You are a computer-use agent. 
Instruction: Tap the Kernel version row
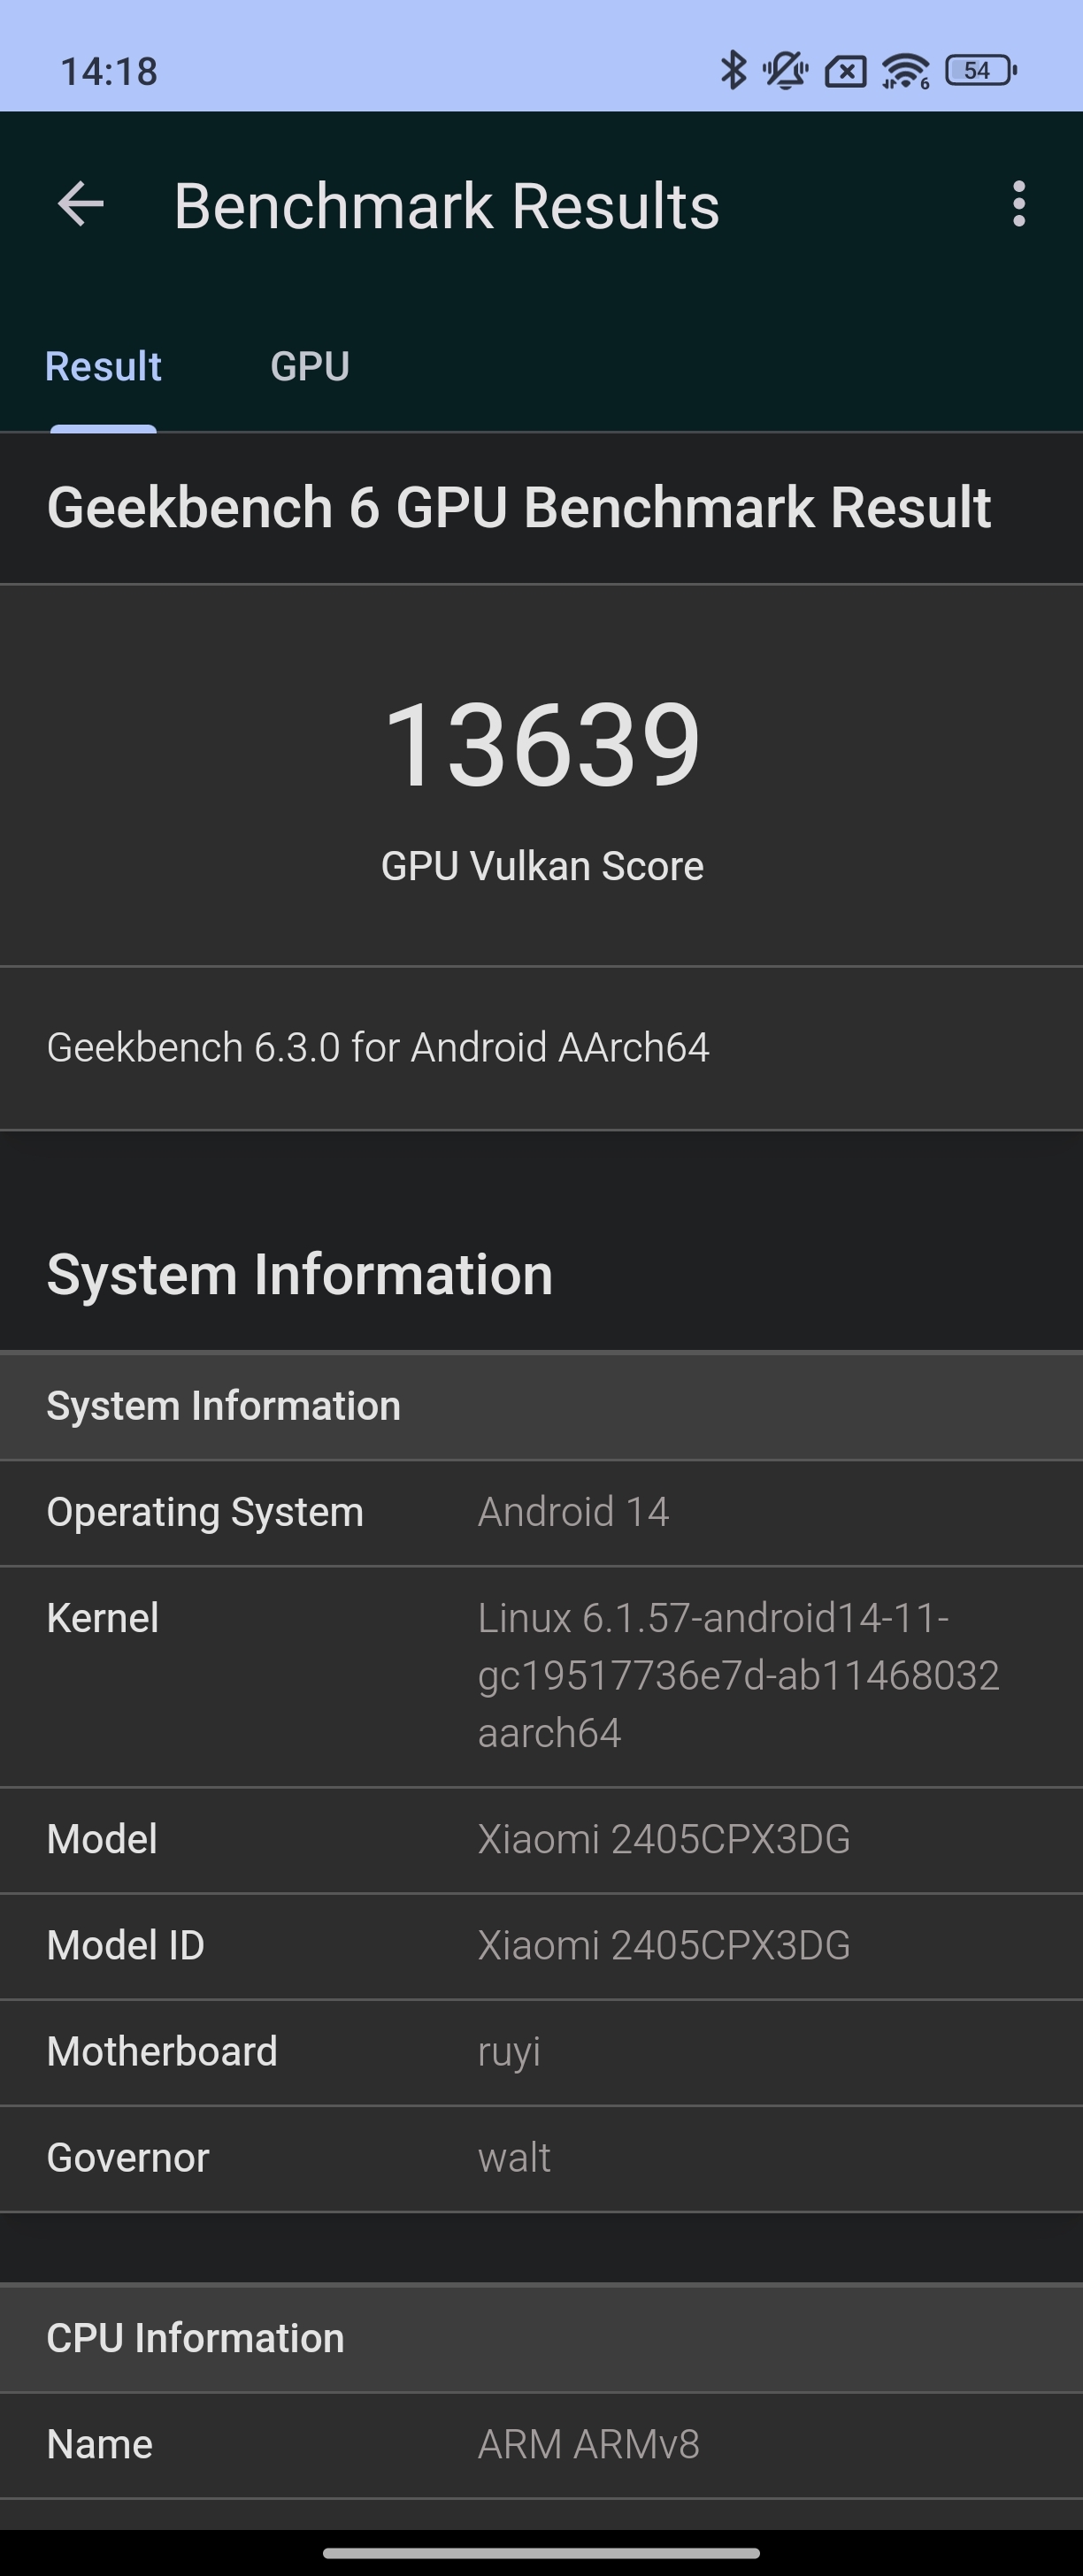(x=541, y=1677)
